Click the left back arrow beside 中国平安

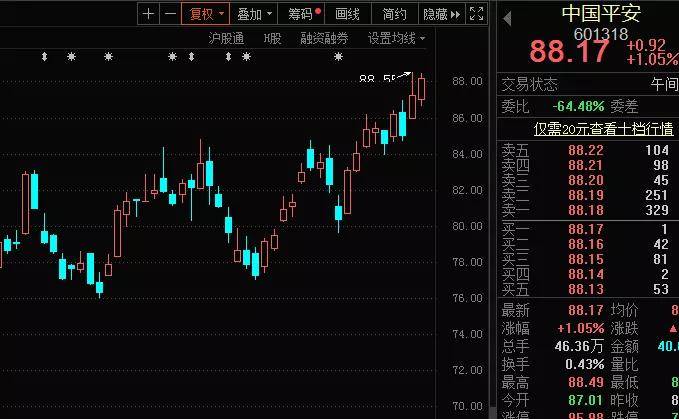coord(508,19)
